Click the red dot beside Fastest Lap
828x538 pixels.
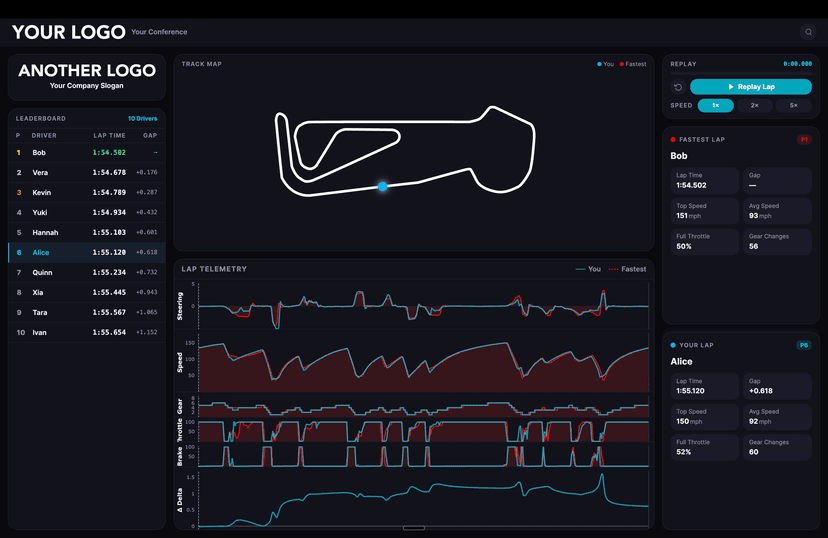pyautogui.click(x=673, y=140)
